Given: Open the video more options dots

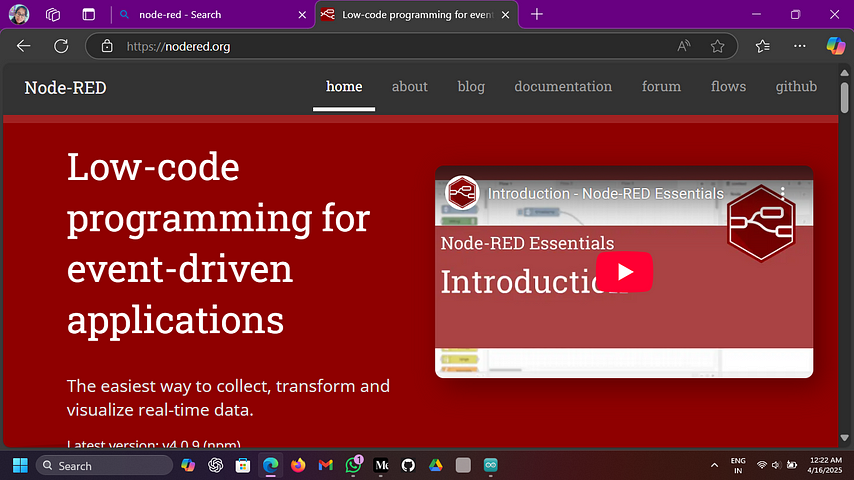Looking at the screenshot, I should [783, 193].
